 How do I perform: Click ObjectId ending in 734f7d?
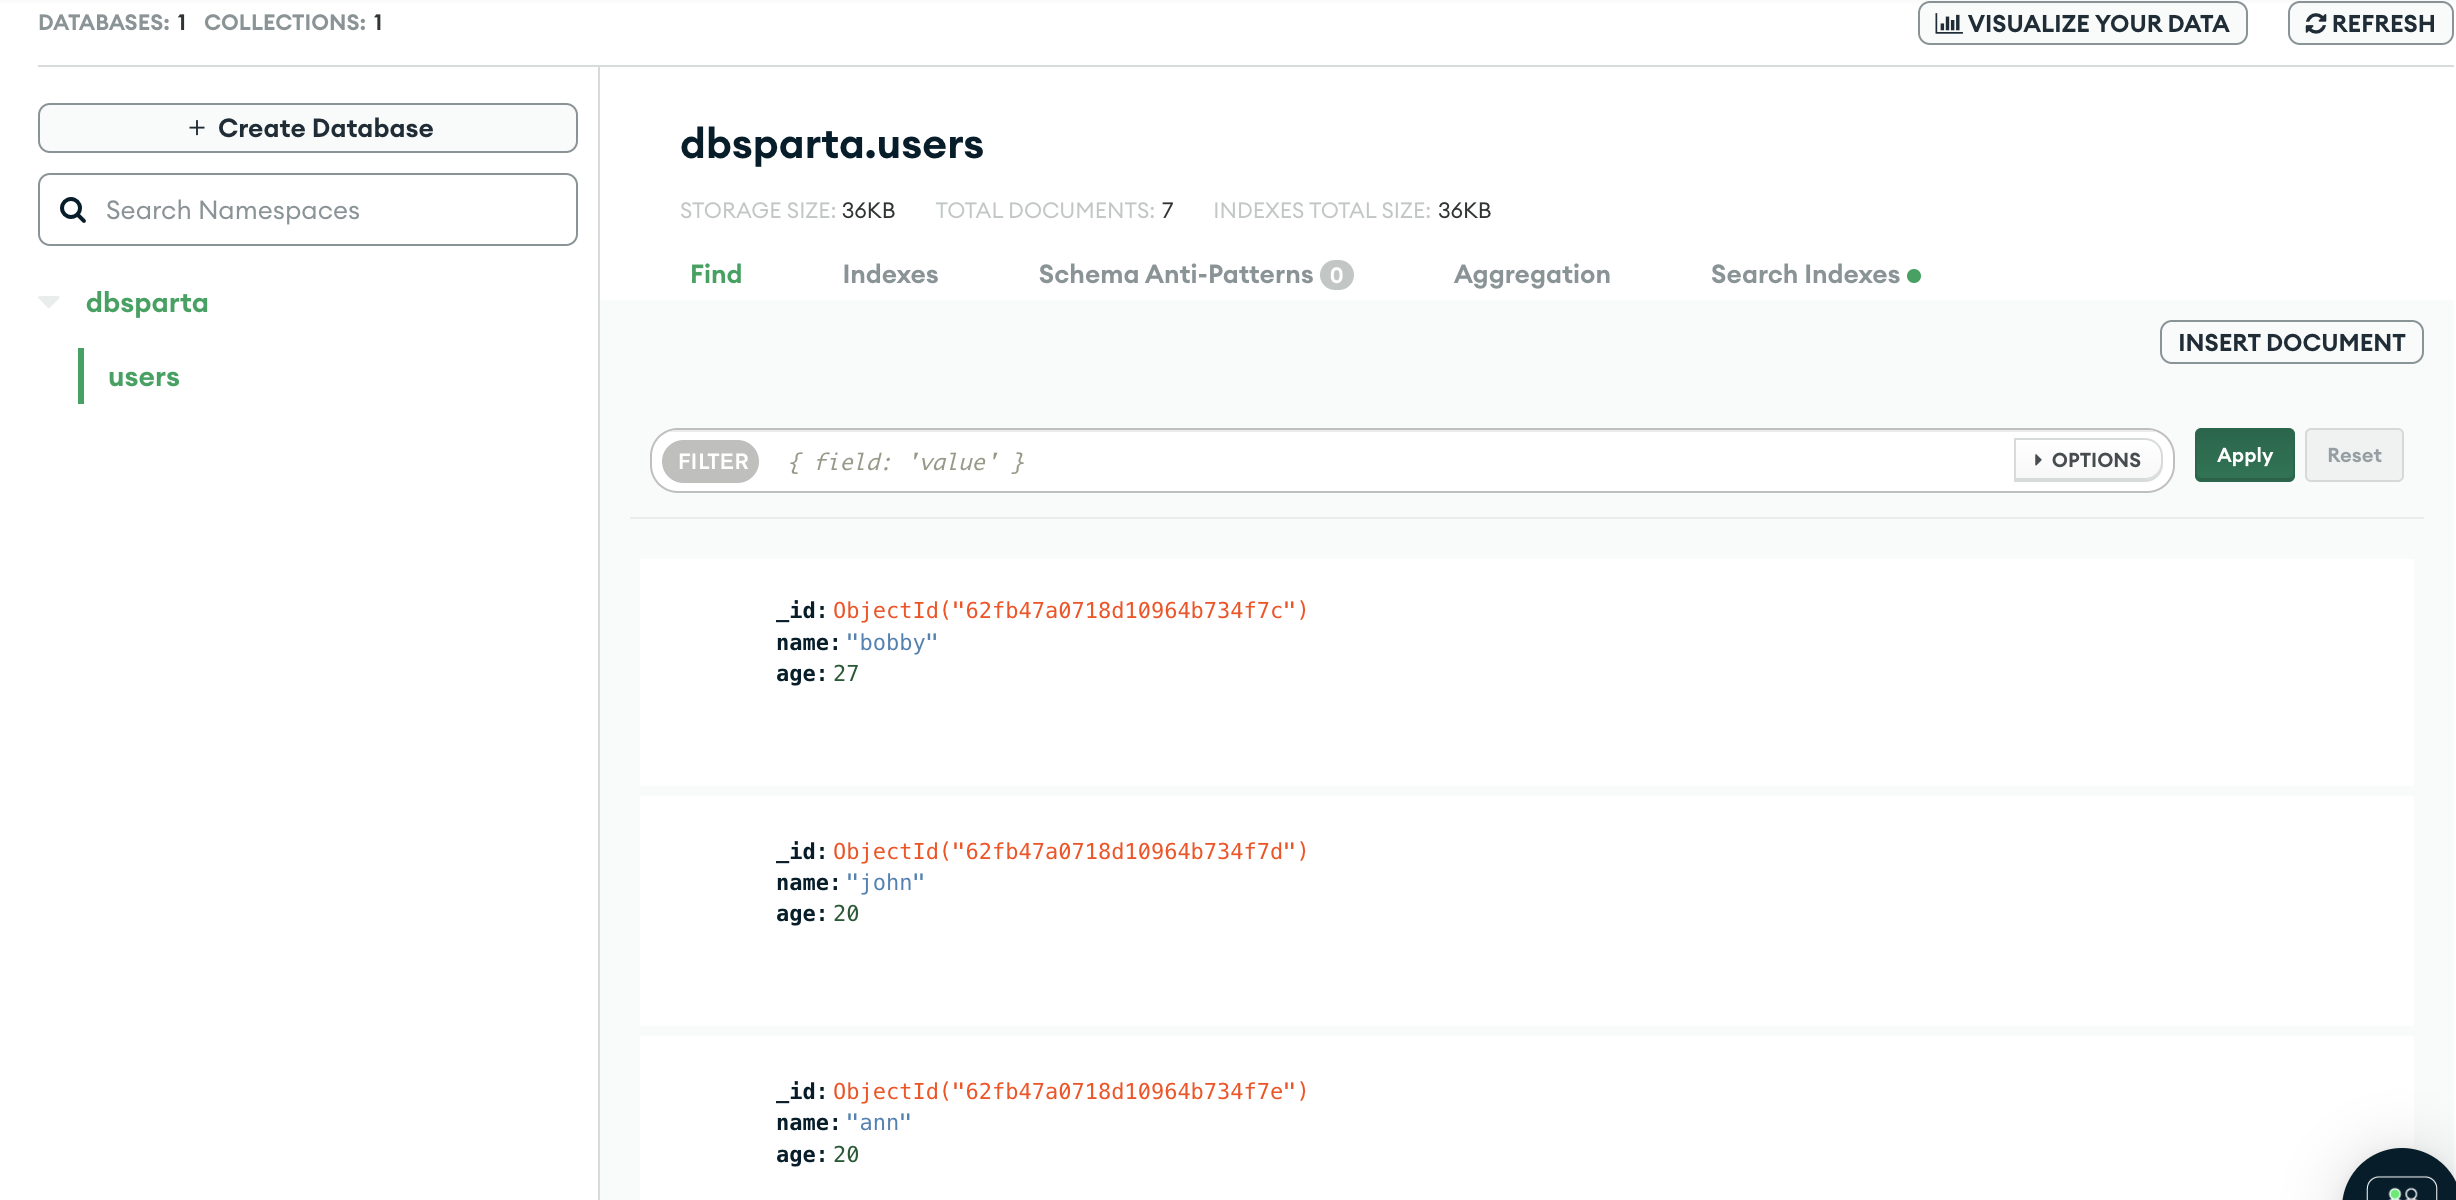[x=1070, y=851]
